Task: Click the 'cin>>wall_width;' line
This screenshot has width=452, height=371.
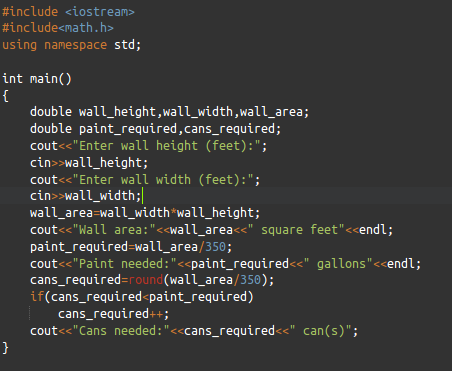Action: tap(86, 196)
